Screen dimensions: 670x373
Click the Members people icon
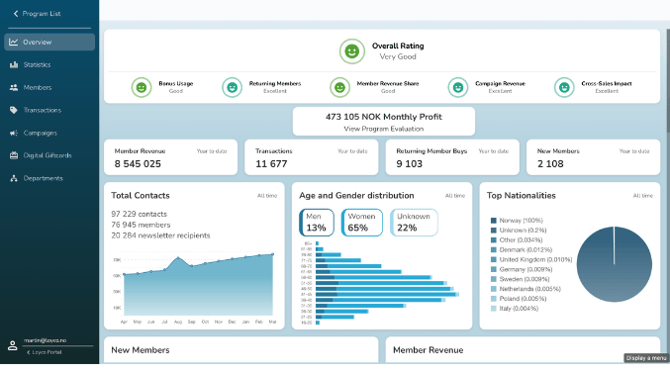click(14, 87)
